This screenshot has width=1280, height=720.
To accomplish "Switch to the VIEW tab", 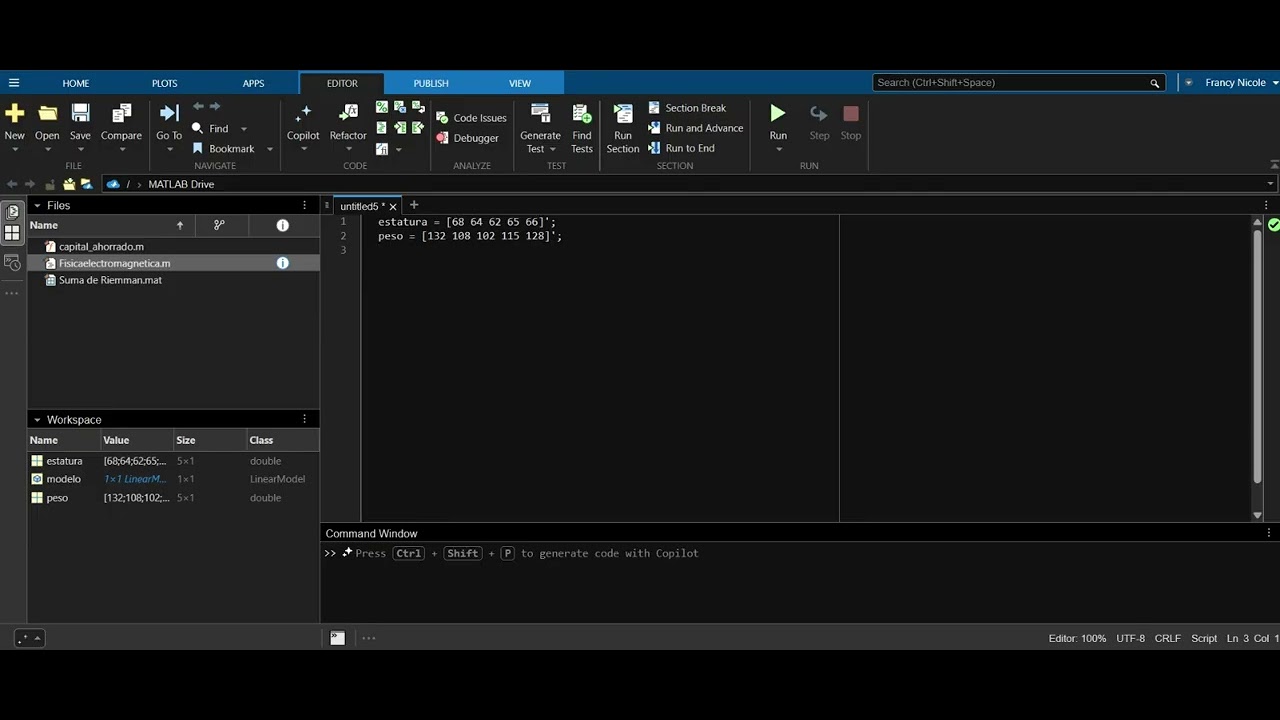I will (520, 83).
